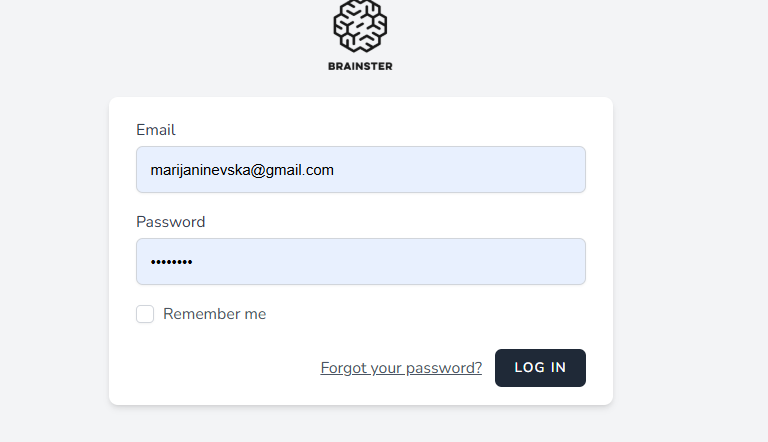Click the word "Forgot" in the reset link
The width and height of the screenshot is (768, 442).
[x=343, y=368]
